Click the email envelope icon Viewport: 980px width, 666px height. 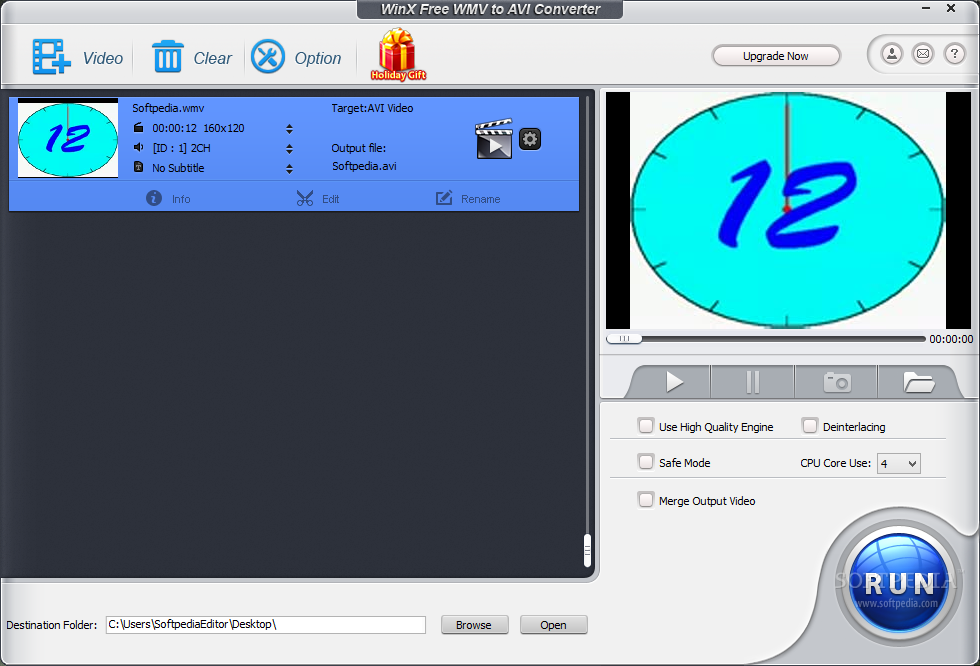pyautogui.click(x=923, y=54)
